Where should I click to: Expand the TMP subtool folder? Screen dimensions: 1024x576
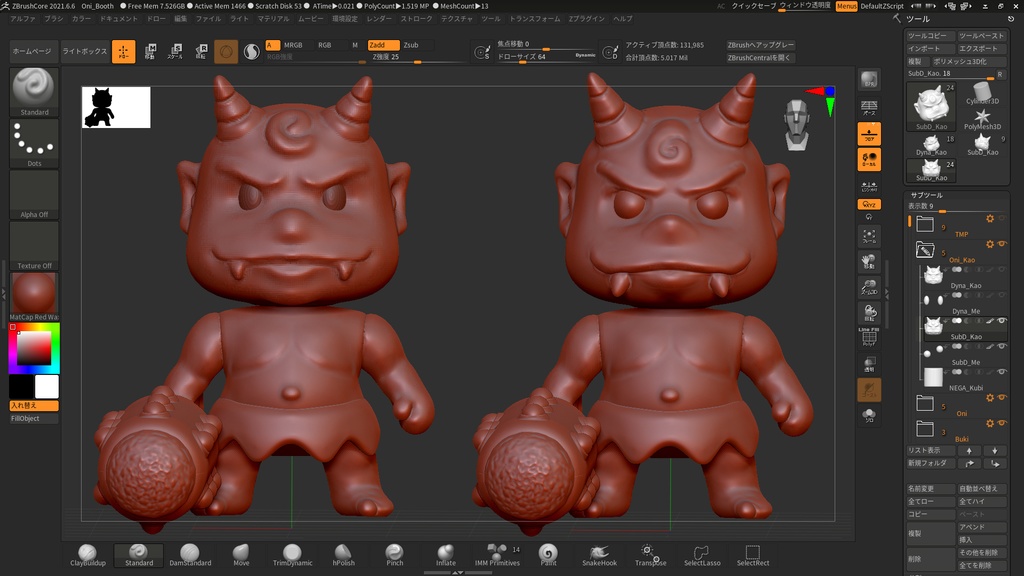tap(925, 224)
